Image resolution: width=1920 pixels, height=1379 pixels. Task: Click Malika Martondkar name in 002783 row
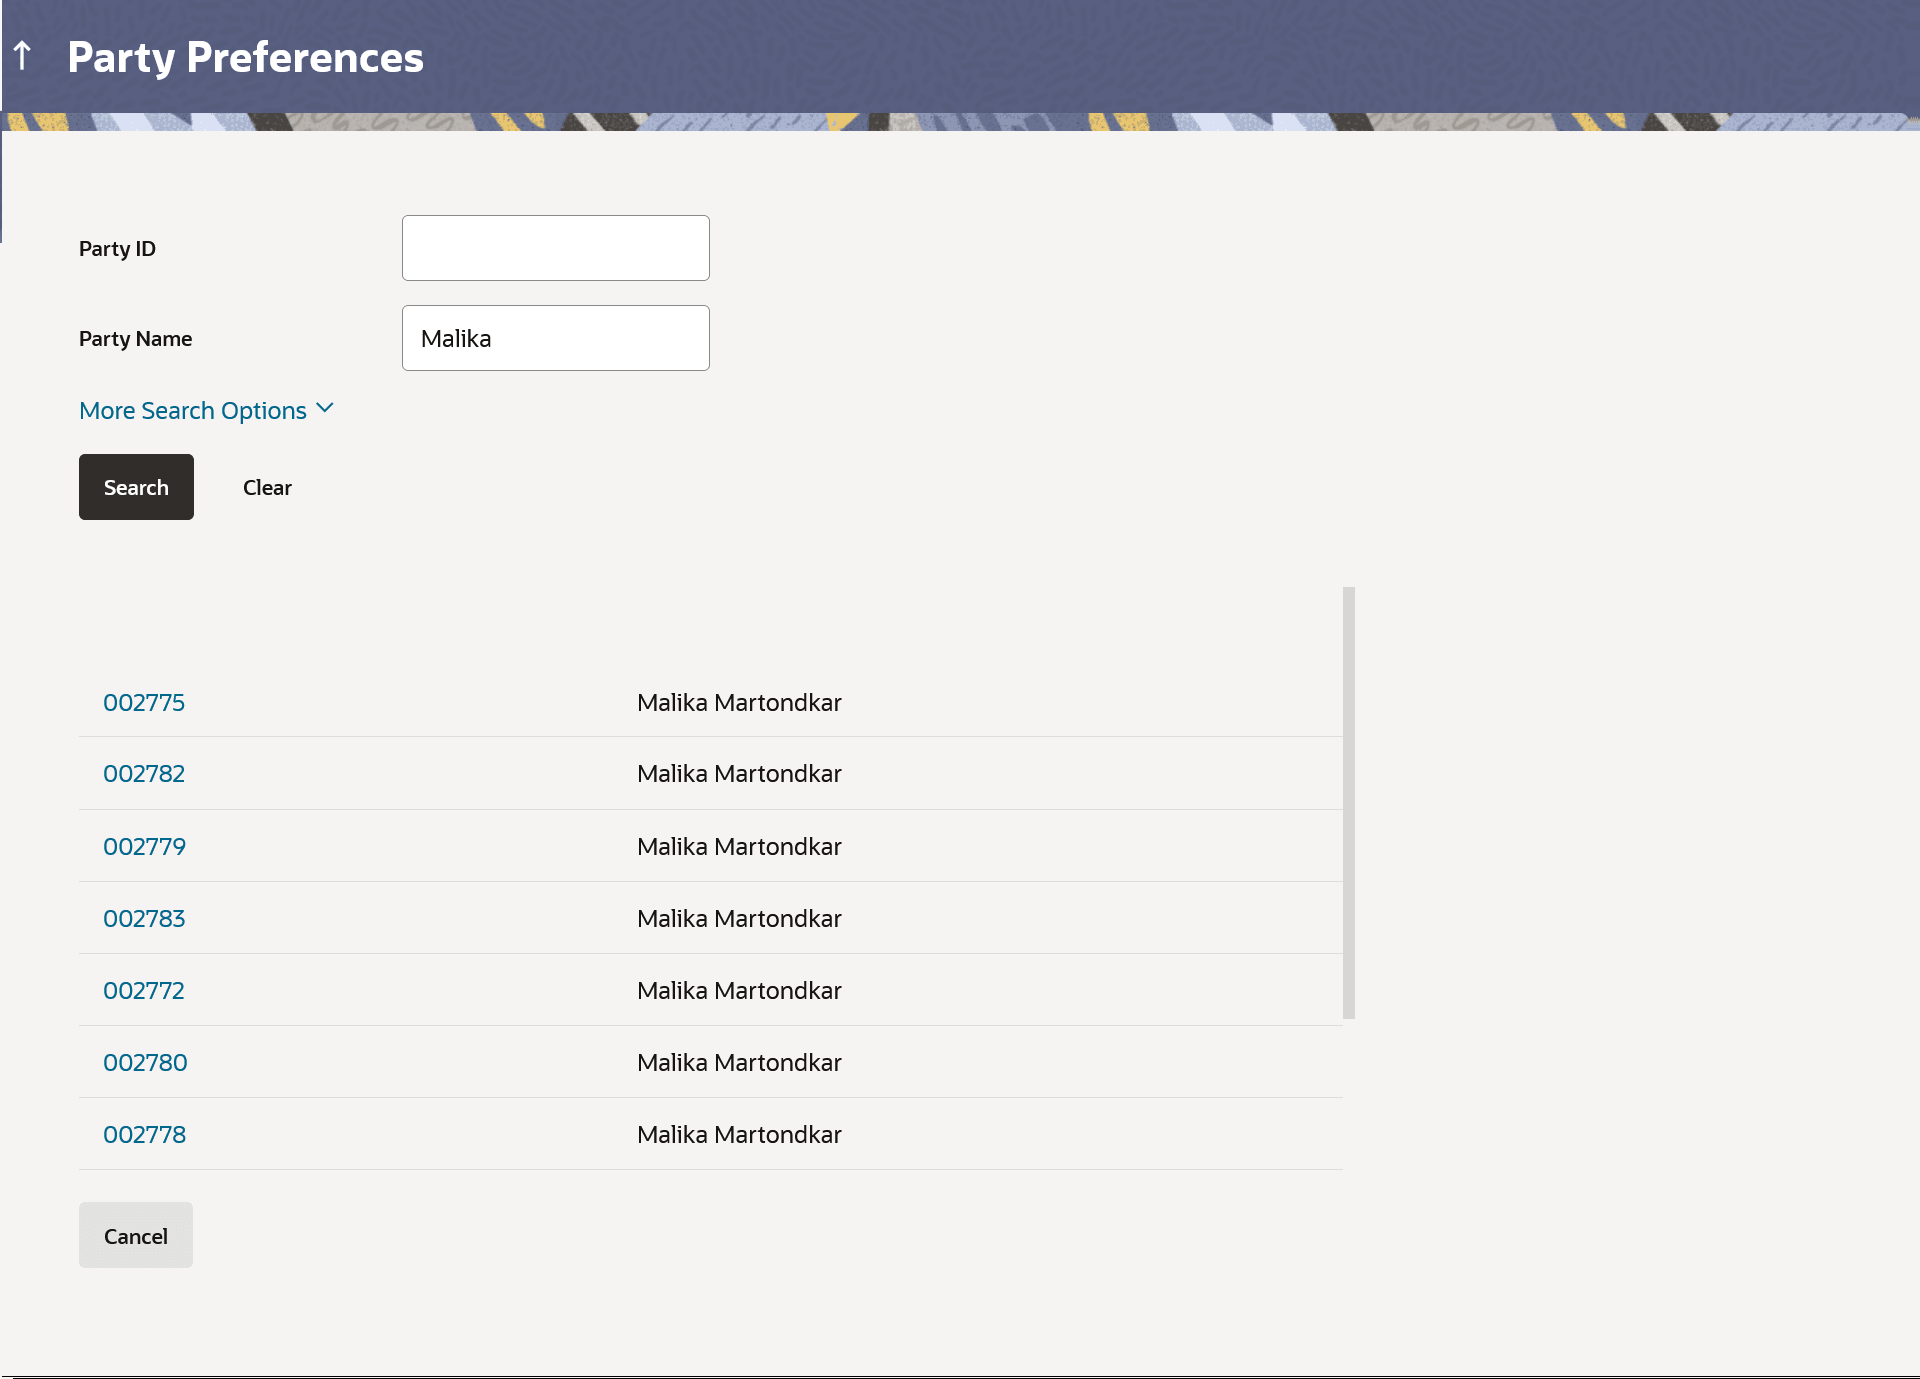(x=739, y=919)
